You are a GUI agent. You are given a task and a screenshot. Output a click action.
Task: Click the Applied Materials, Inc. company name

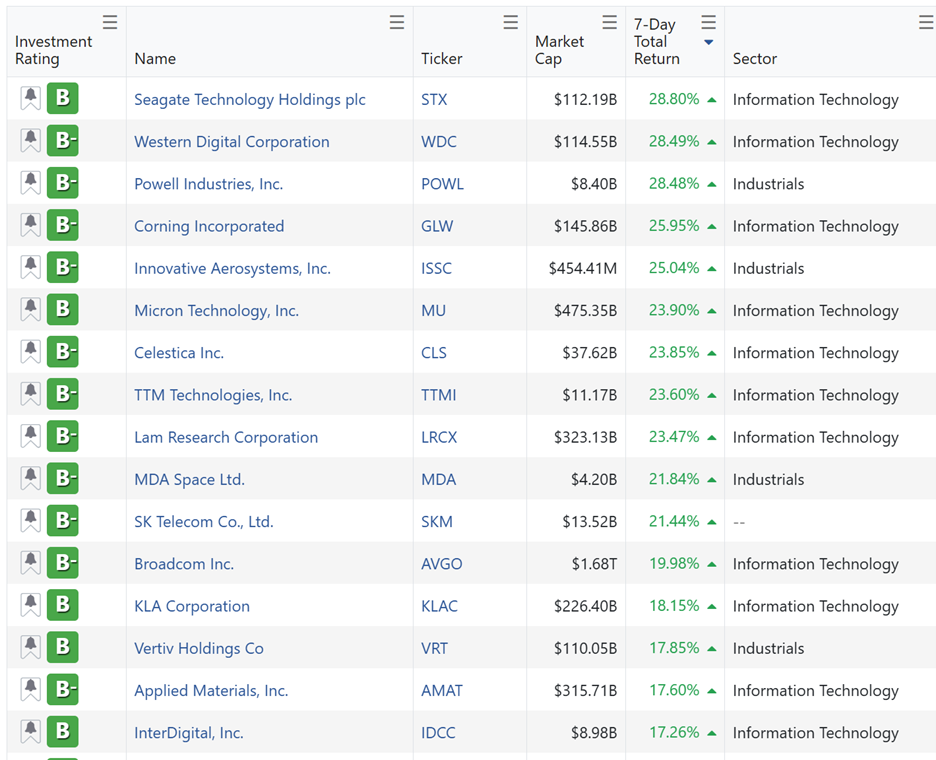click(x=211, y=691)
